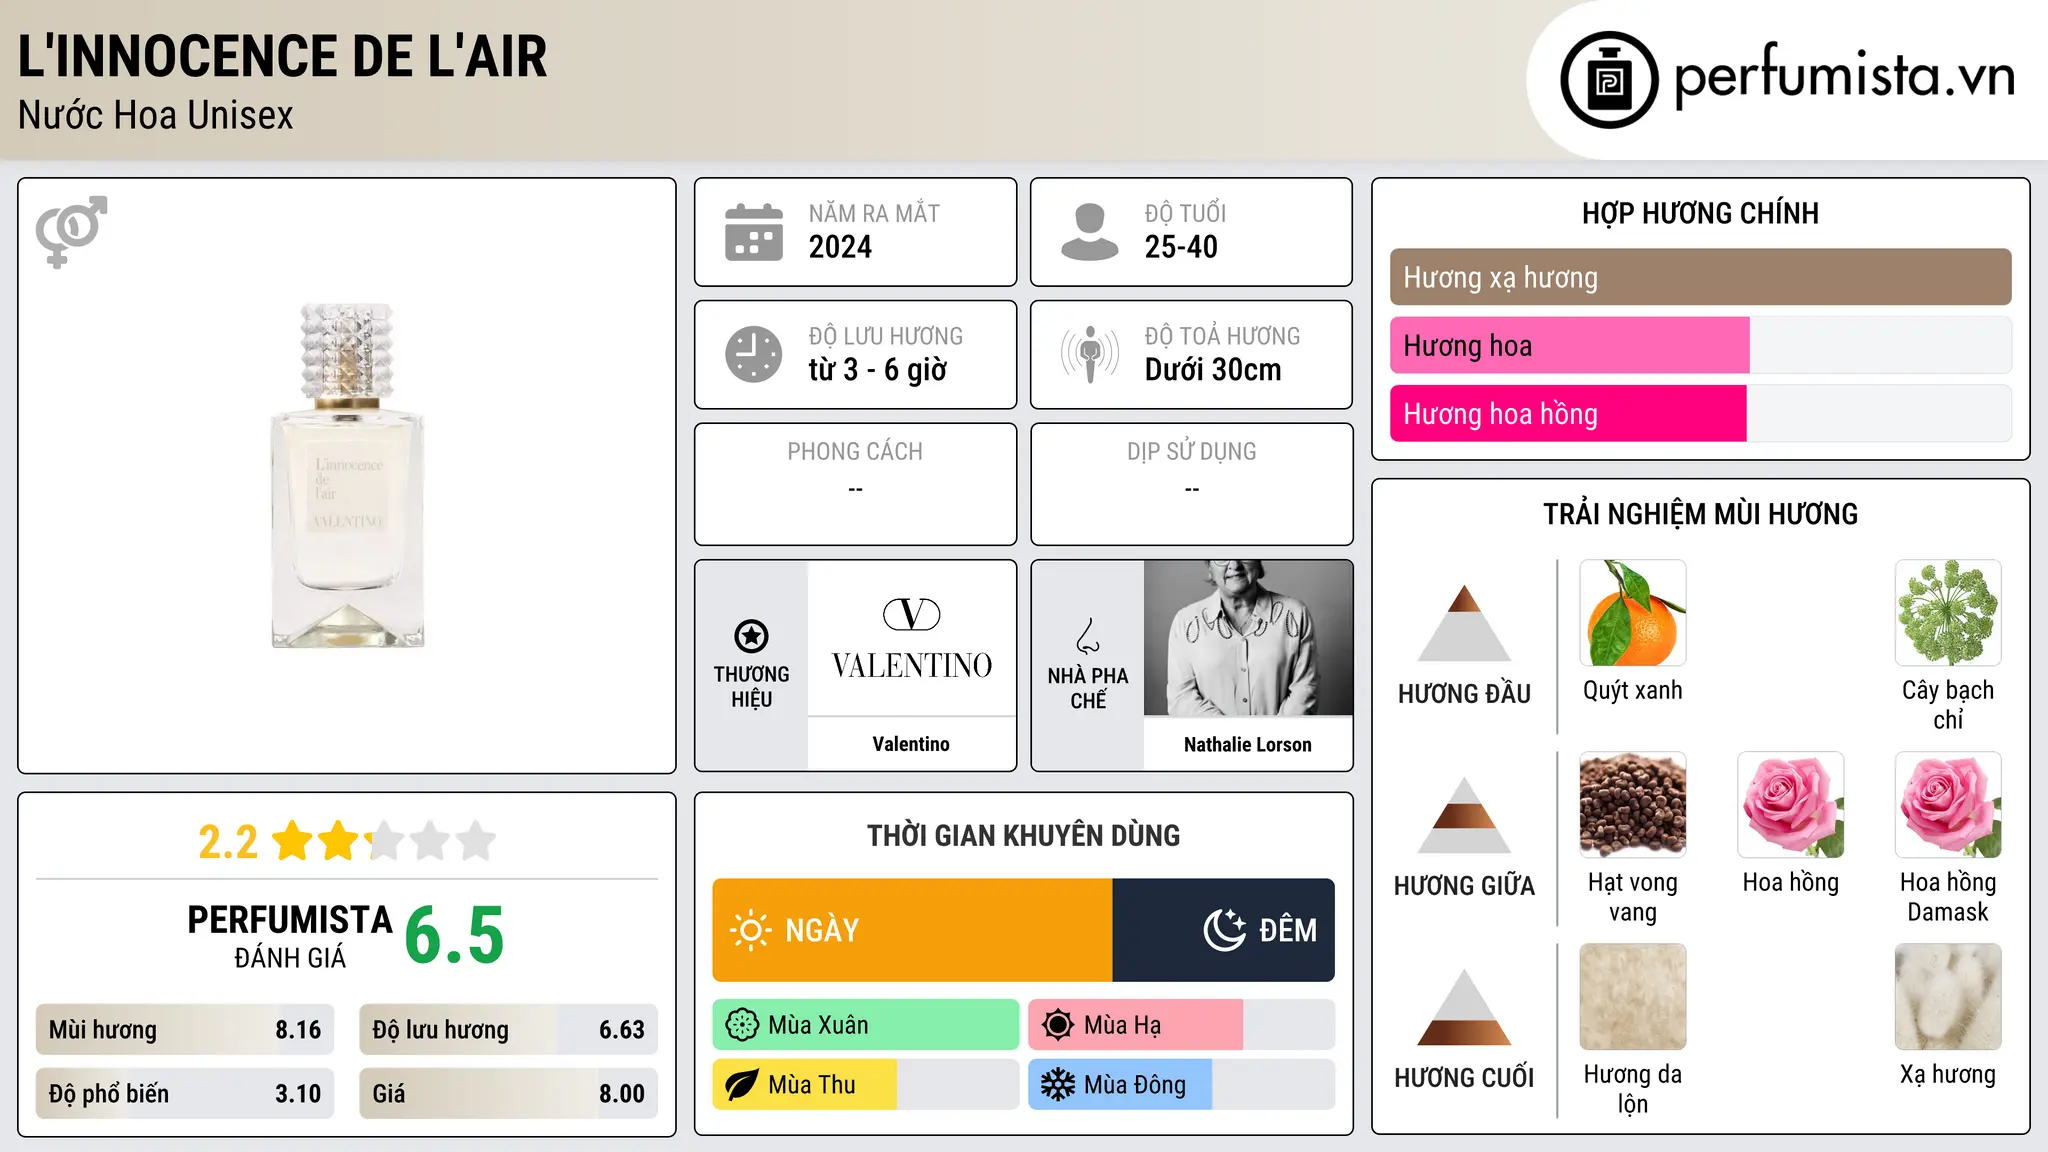Click the Phong cách card
This screenshot has width=2048, height=1152.
point(855,484)
